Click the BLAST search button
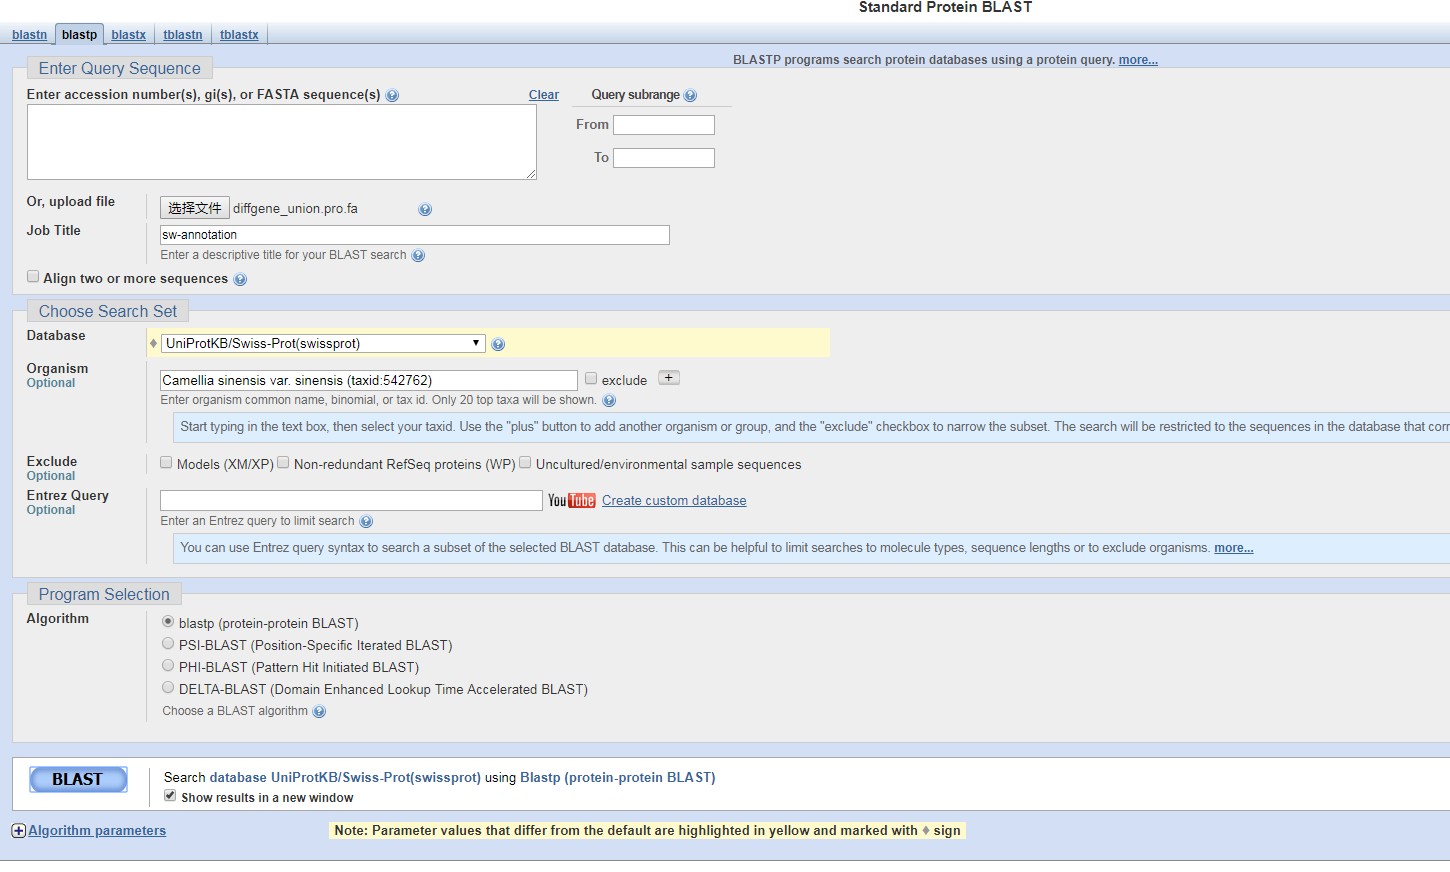This screenshot has width=1450, height=872. (x=78, y=779)
